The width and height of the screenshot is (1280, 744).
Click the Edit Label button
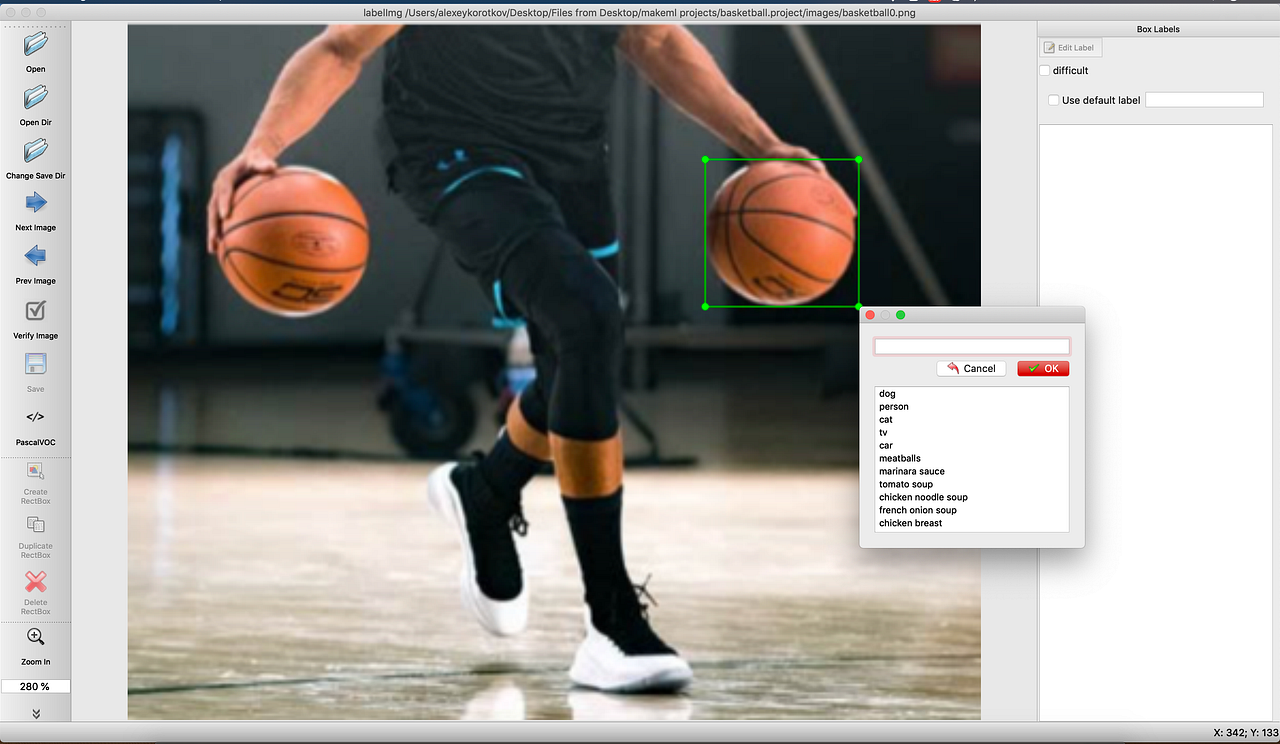click(1069, 47)
